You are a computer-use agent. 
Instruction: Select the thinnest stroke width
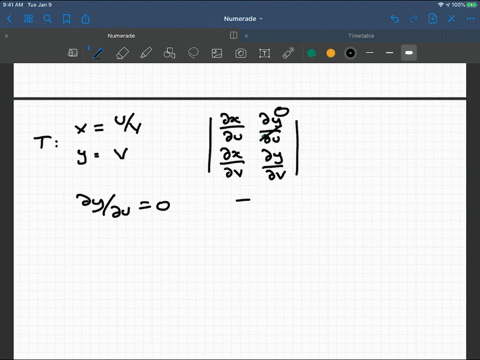[370, 53]
